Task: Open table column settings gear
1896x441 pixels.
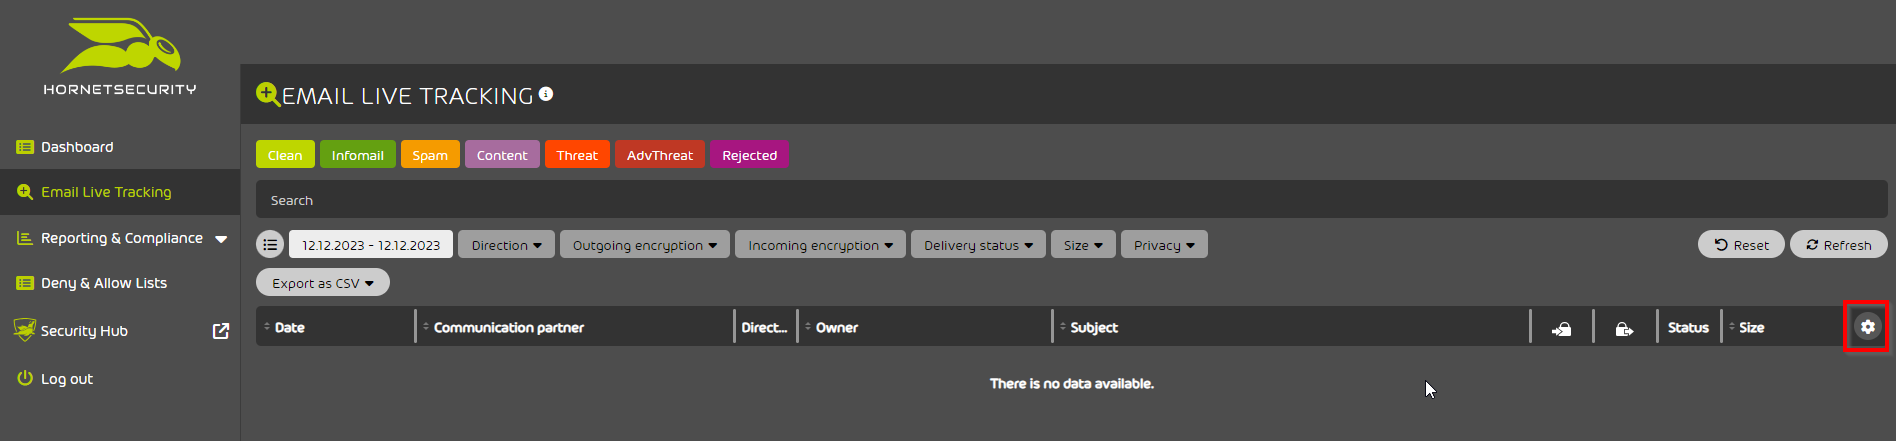Action: coord(1867,327)
